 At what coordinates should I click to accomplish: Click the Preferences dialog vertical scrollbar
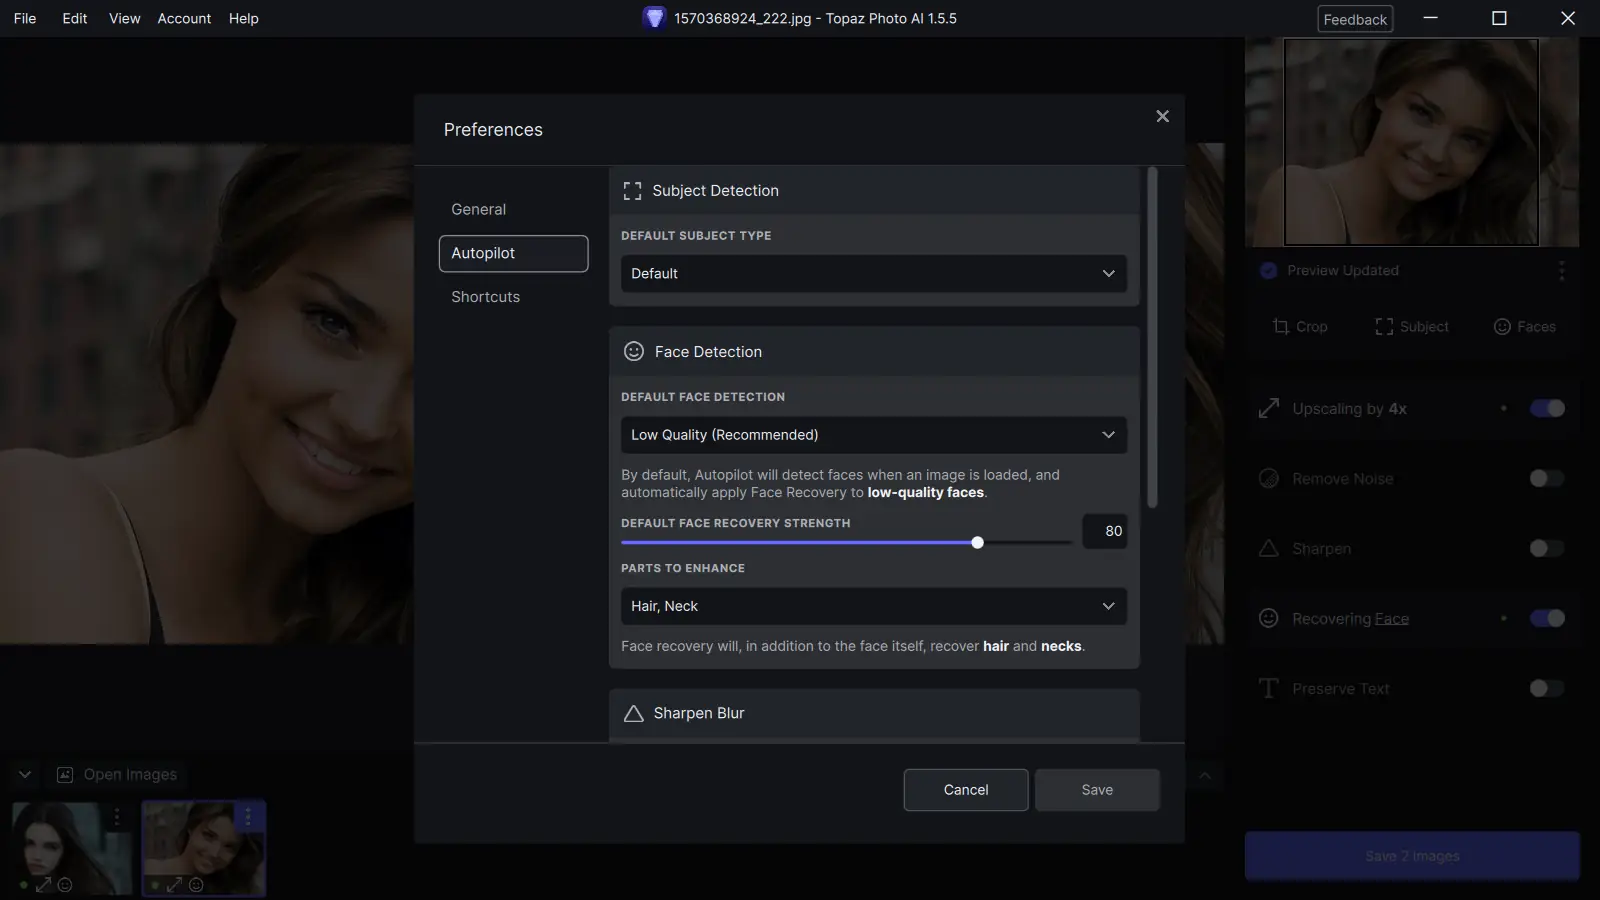(x=1152, y=338)
